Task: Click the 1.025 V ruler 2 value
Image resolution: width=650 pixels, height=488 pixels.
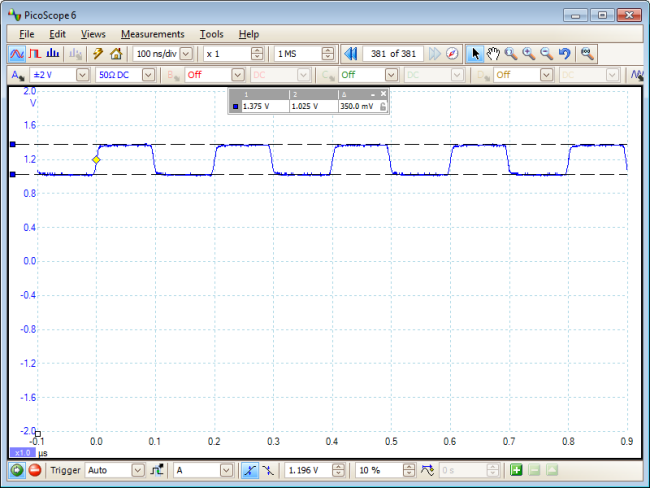Action: (x=305, y=107)
